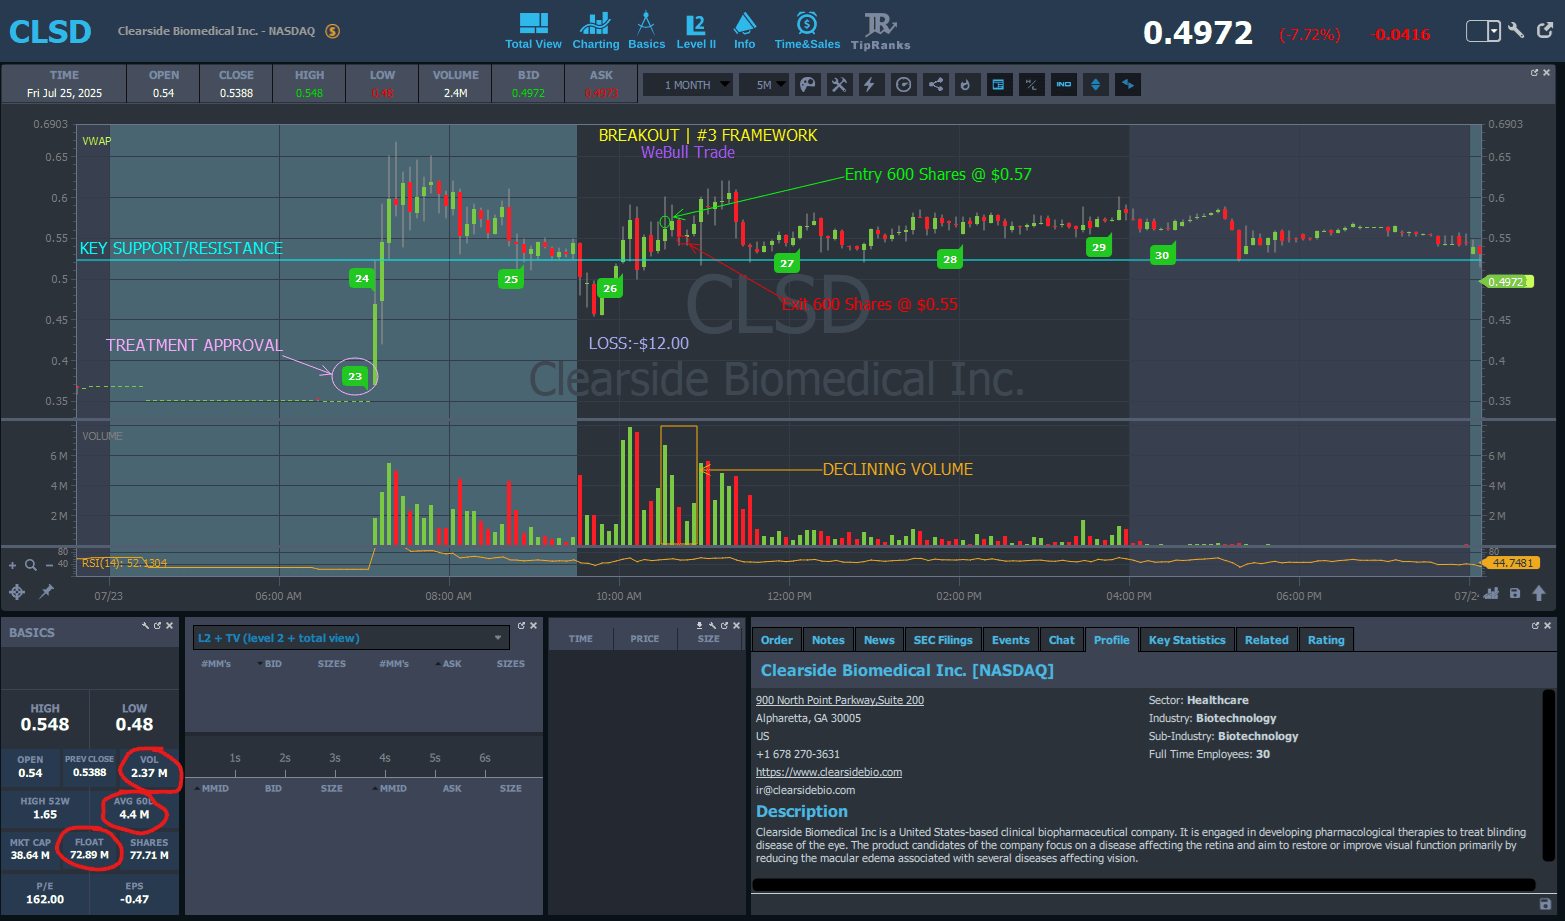Open the chart color palette icon
This screenshot has height=921, width=1565.
pyautogui.click(x=807, y=85)
